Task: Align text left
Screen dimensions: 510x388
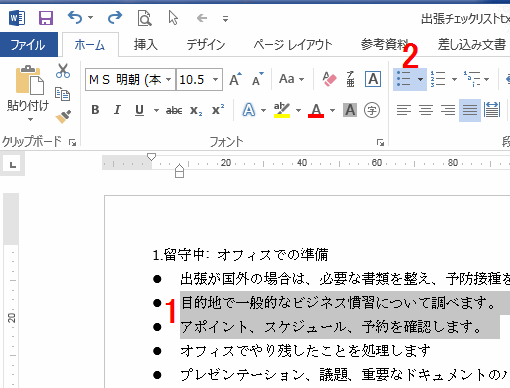Action: (404, 110)
